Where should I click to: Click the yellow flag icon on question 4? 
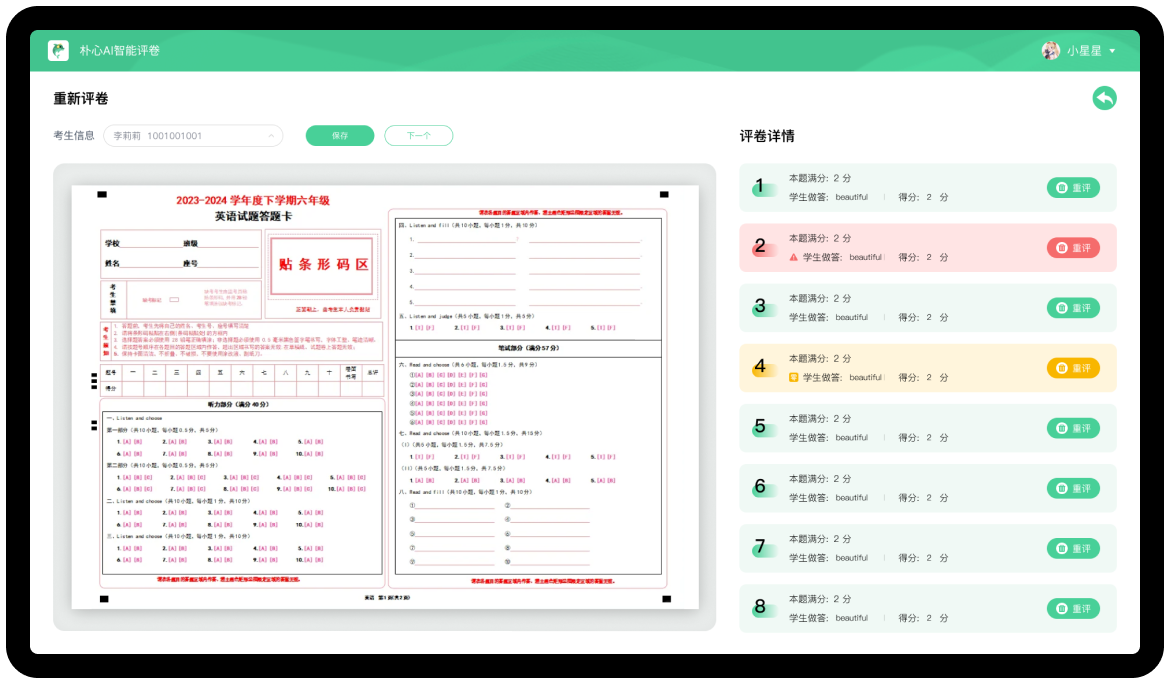(794, 377)
